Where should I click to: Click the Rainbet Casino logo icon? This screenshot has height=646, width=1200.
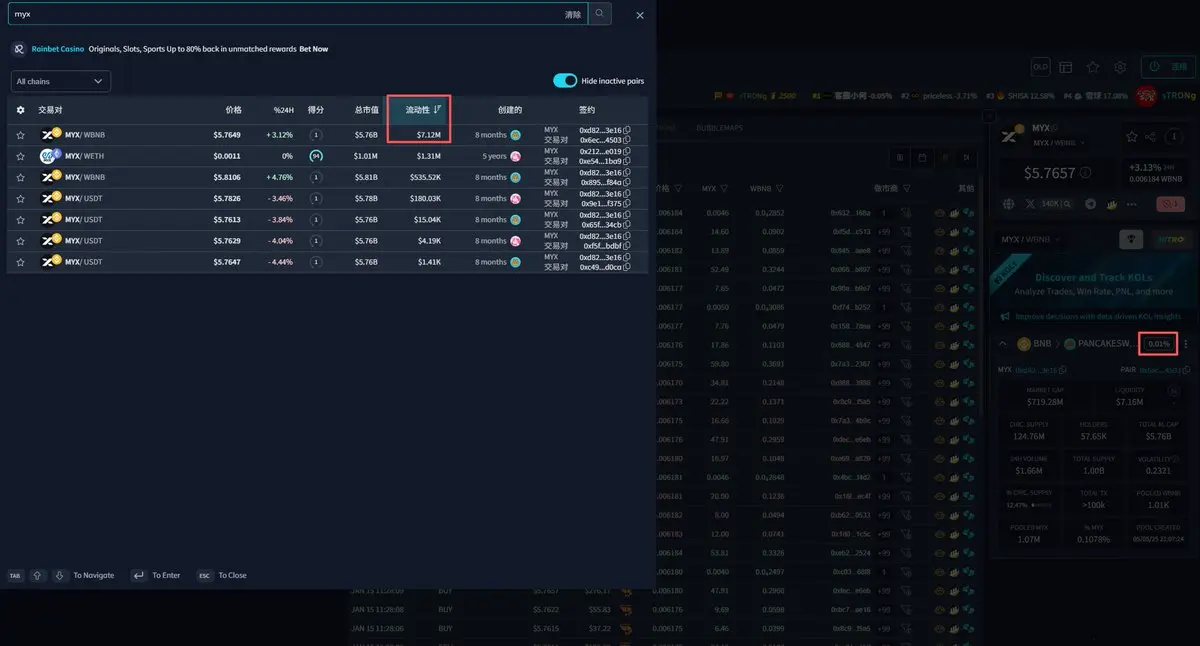[x=19, y=49]
